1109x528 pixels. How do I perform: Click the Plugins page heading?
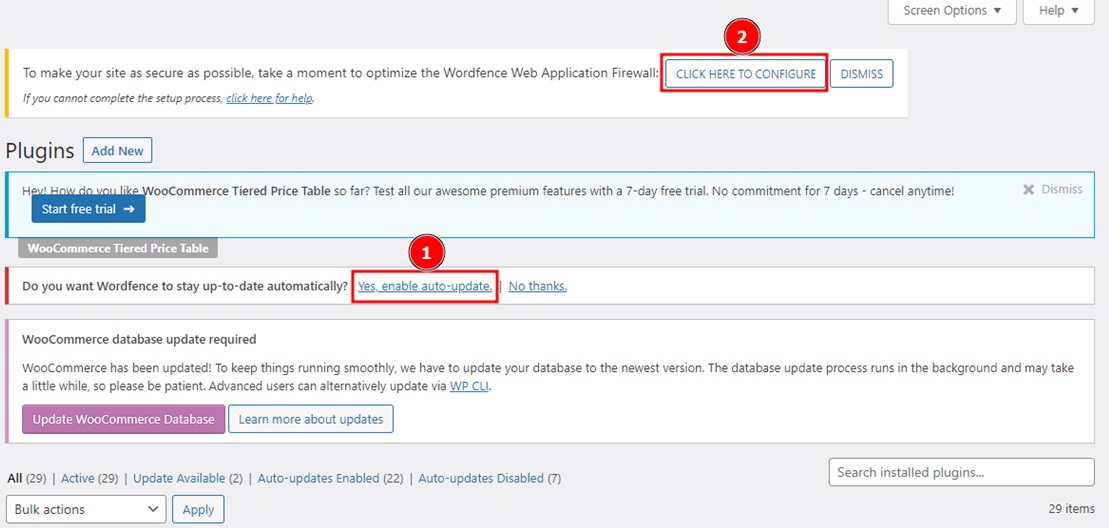pyautogui.click(x=40, y=151)
